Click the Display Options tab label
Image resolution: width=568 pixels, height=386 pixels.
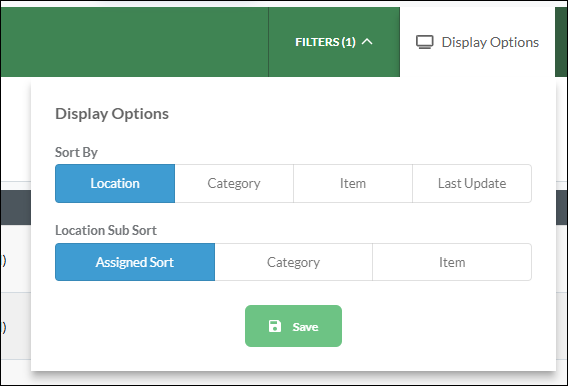point(490,42)
